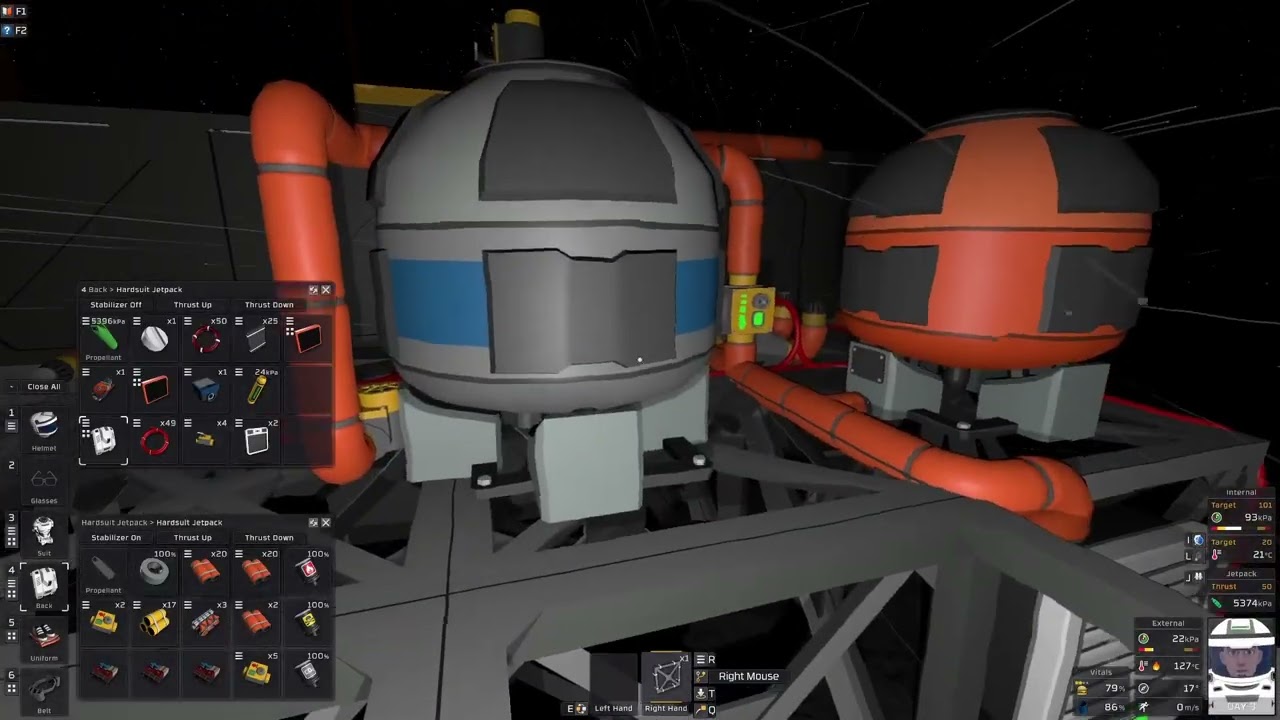Select the red flame 100% spray can
Screen dimensions: 1280x720
pyautogui.click(x=309, y=571)
